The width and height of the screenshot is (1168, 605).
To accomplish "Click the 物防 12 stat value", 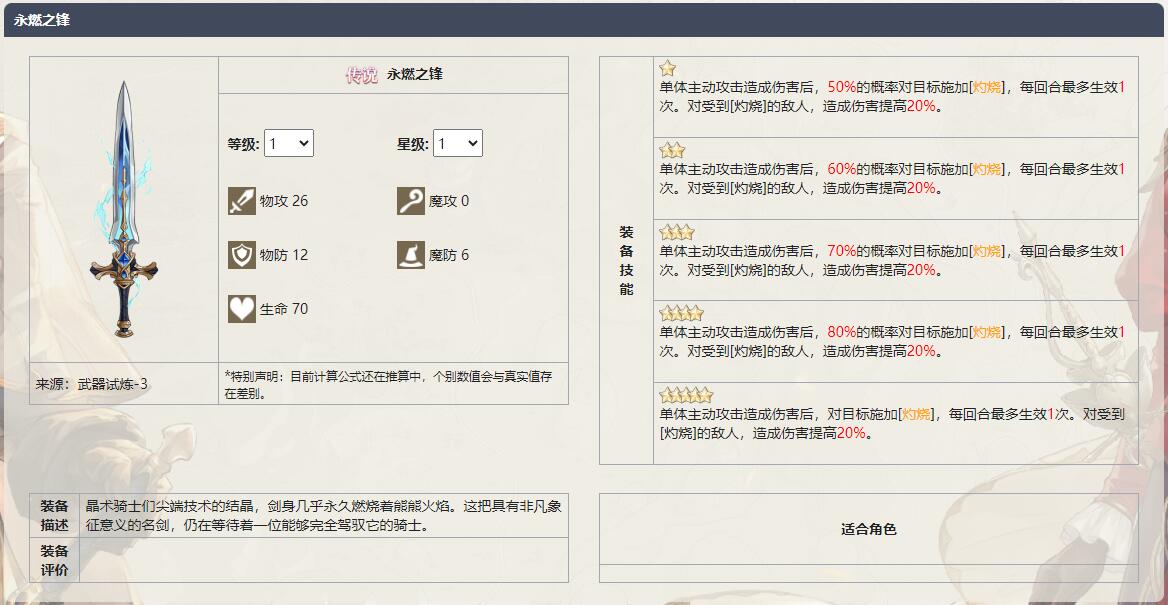I will pyautogui.click(x=284, y=255).
